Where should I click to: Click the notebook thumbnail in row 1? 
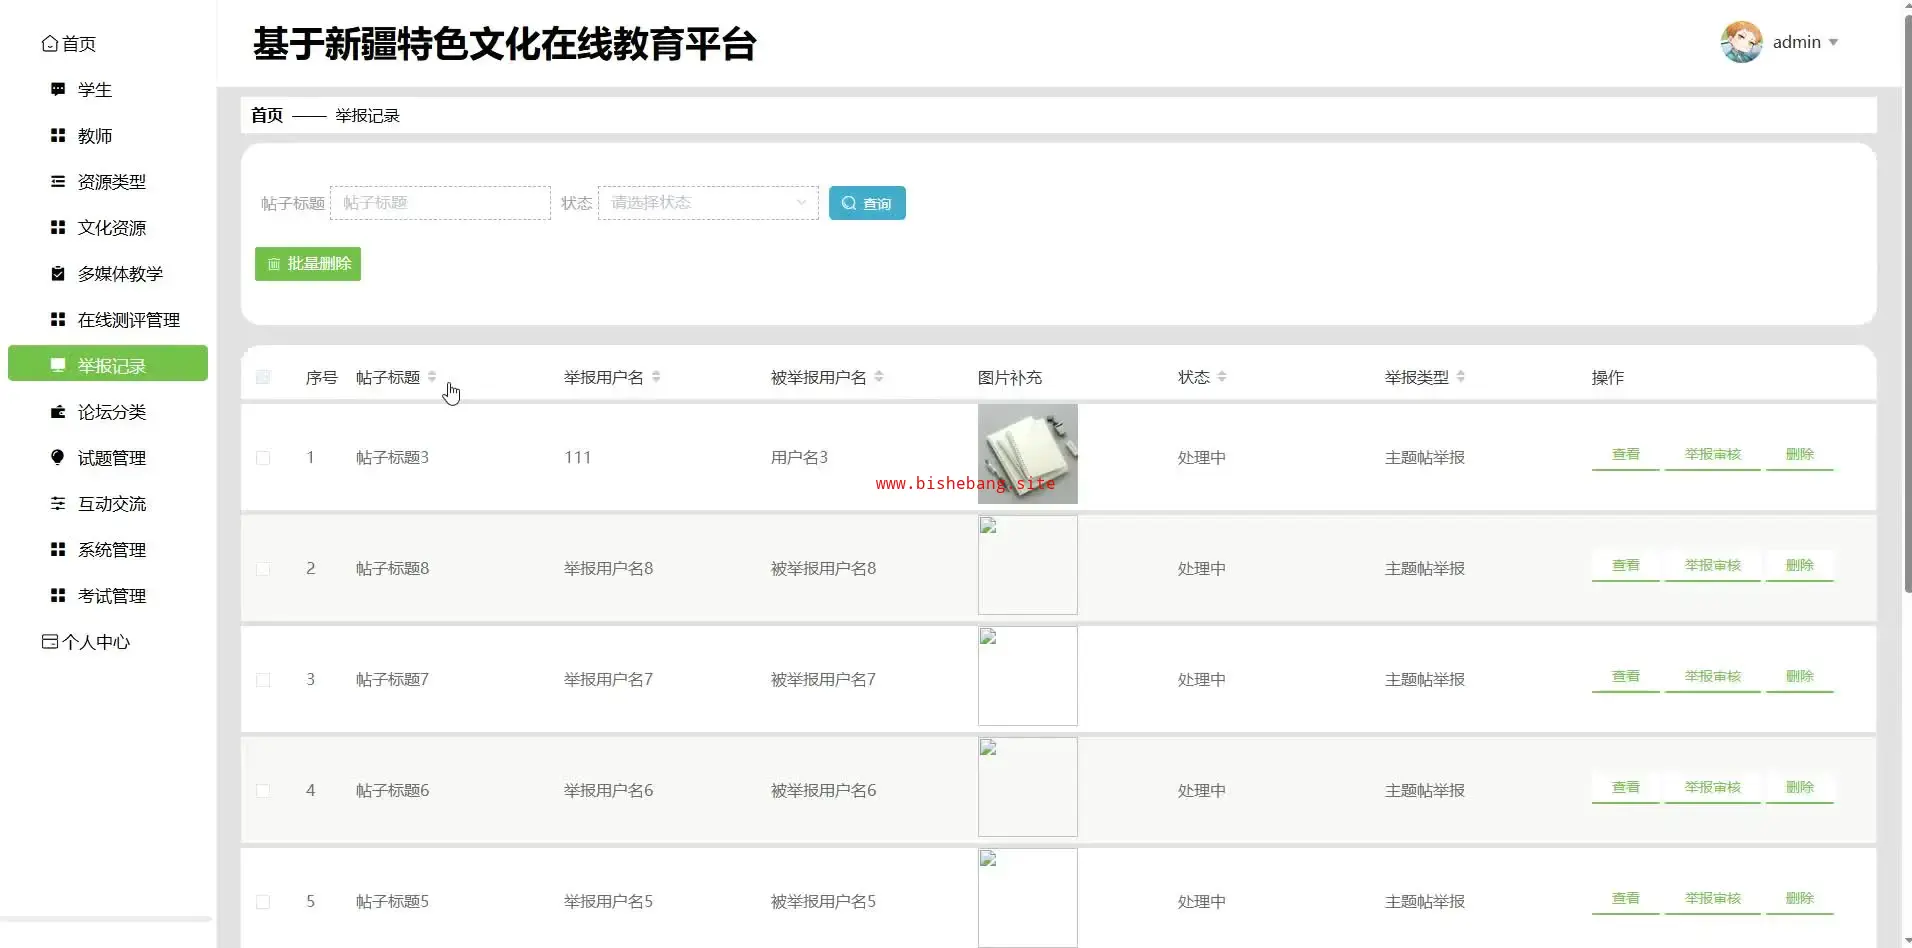pyautogui.click(x=1028, y=454)
